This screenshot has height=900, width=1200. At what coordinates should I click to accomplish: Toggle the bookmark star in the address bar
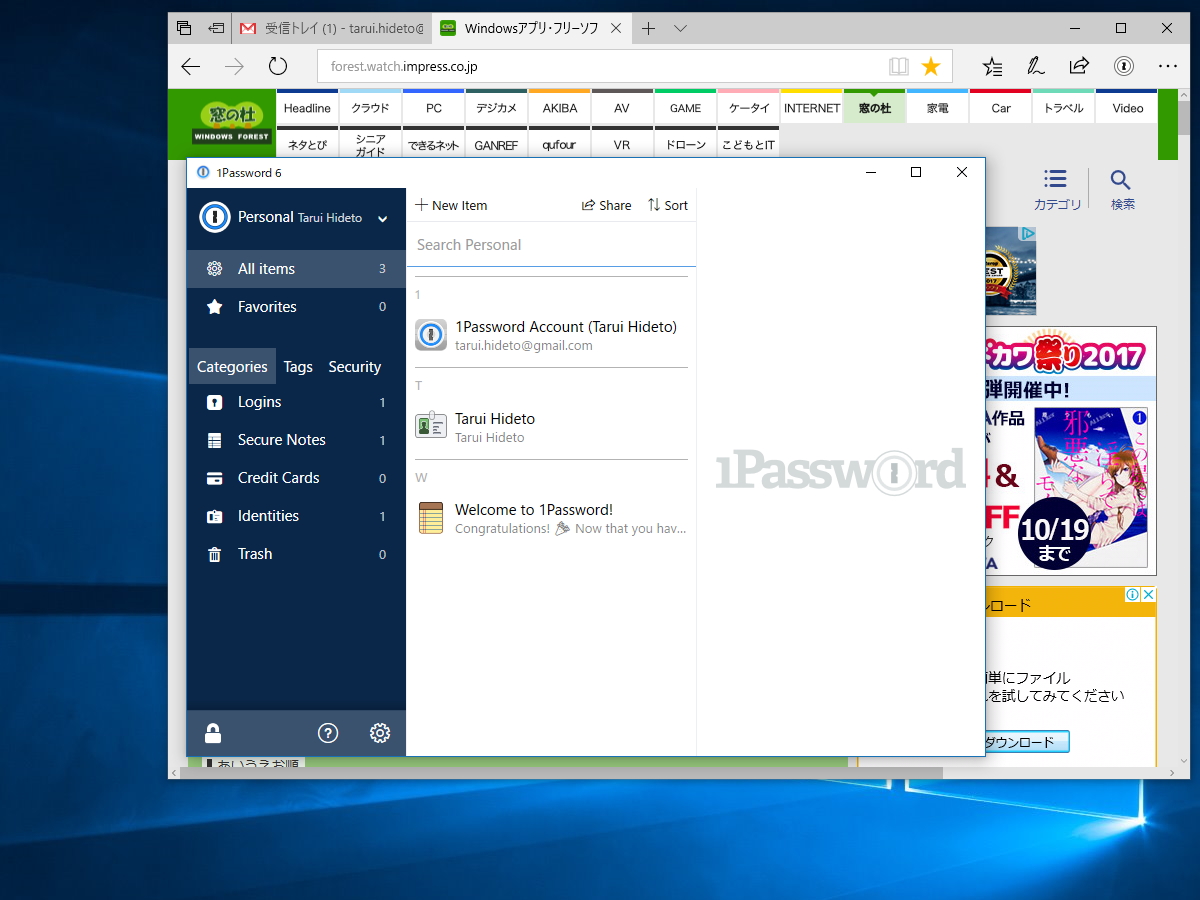pos(931,65)
